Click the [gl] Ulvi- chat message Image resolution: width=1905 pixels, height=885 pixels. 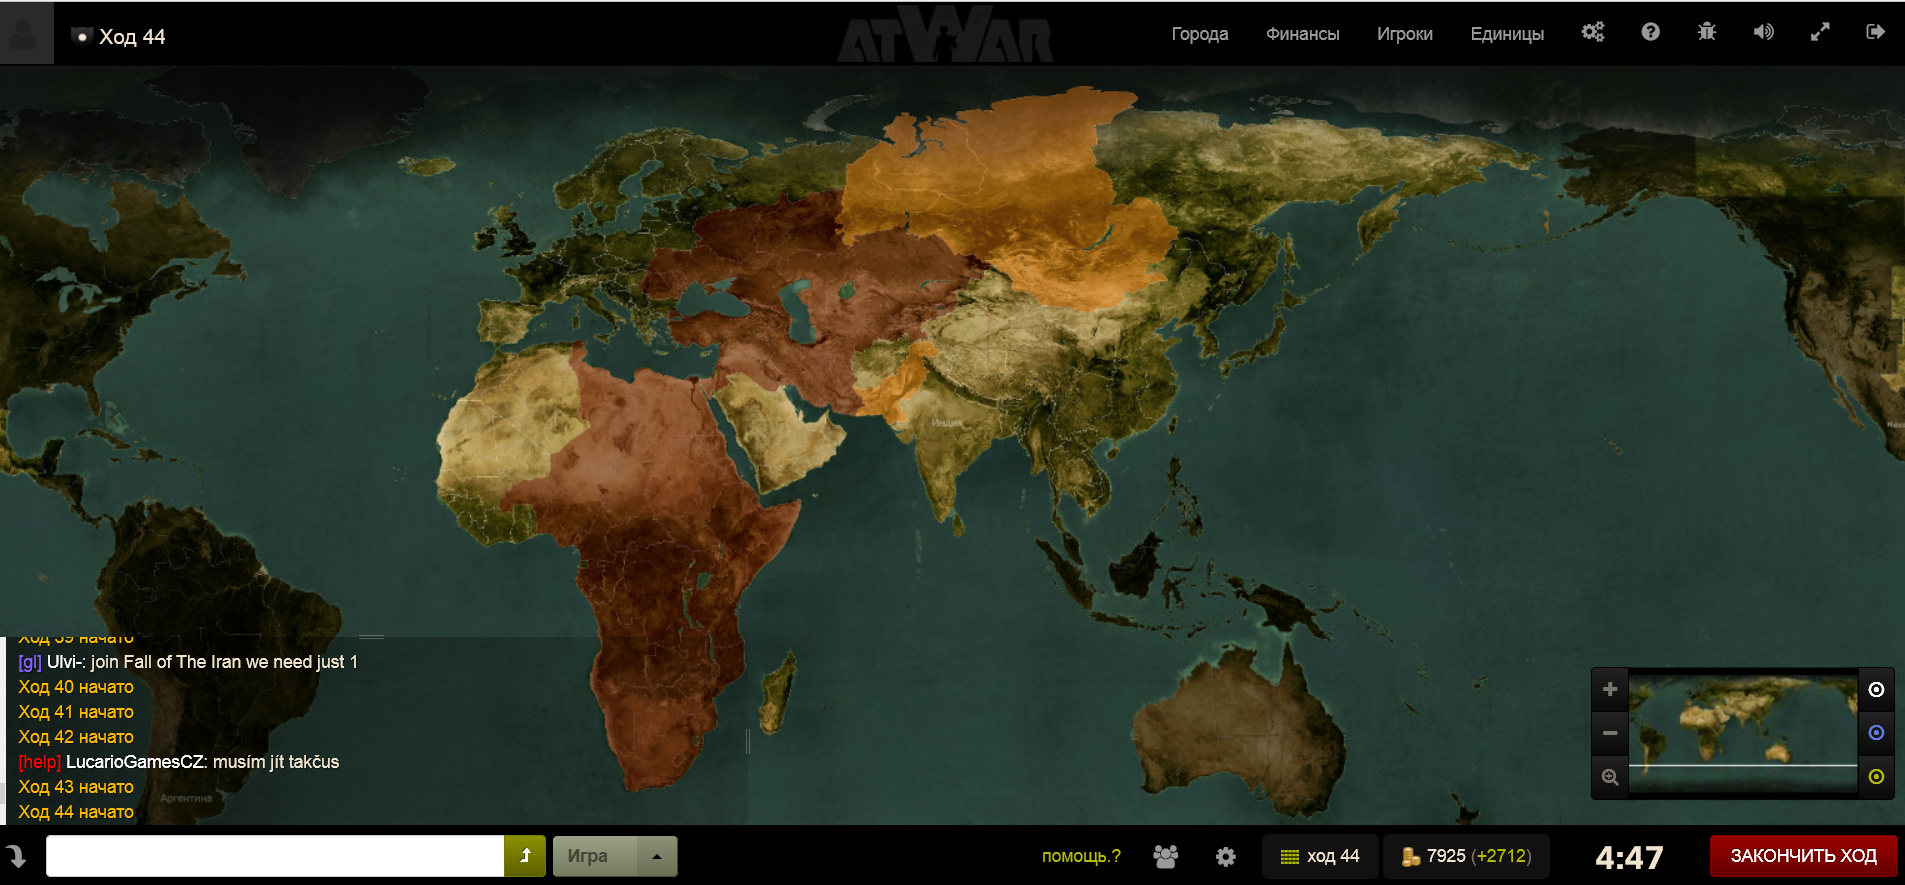click(188, 662)
